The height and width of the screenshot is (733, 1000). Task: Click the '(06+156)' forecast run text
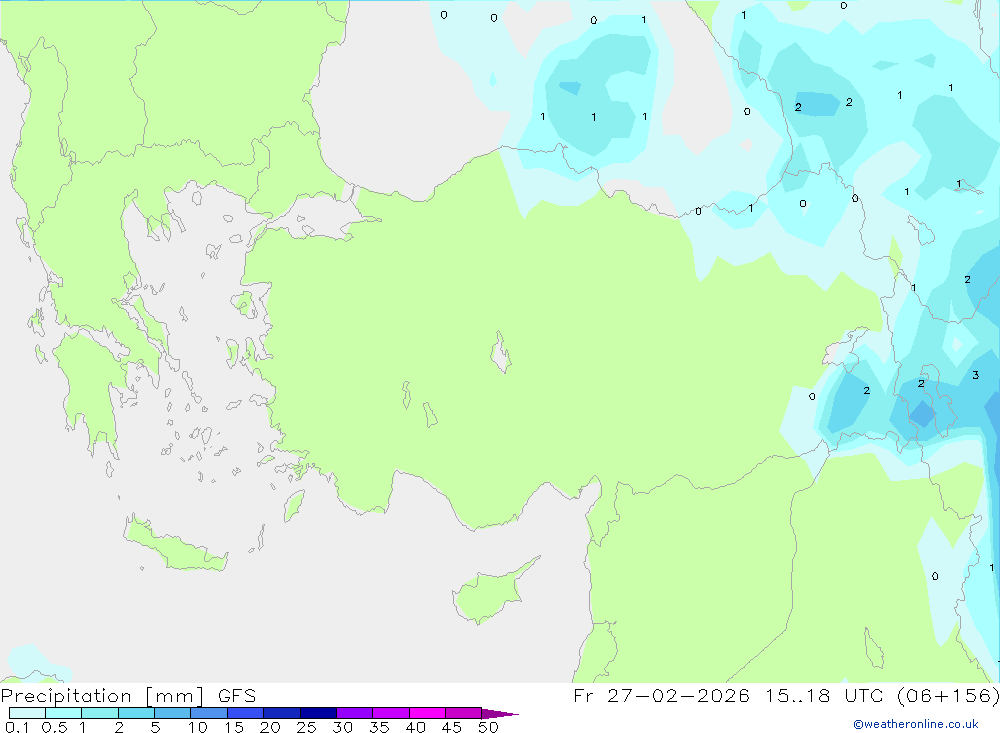(x=948, y=695)
